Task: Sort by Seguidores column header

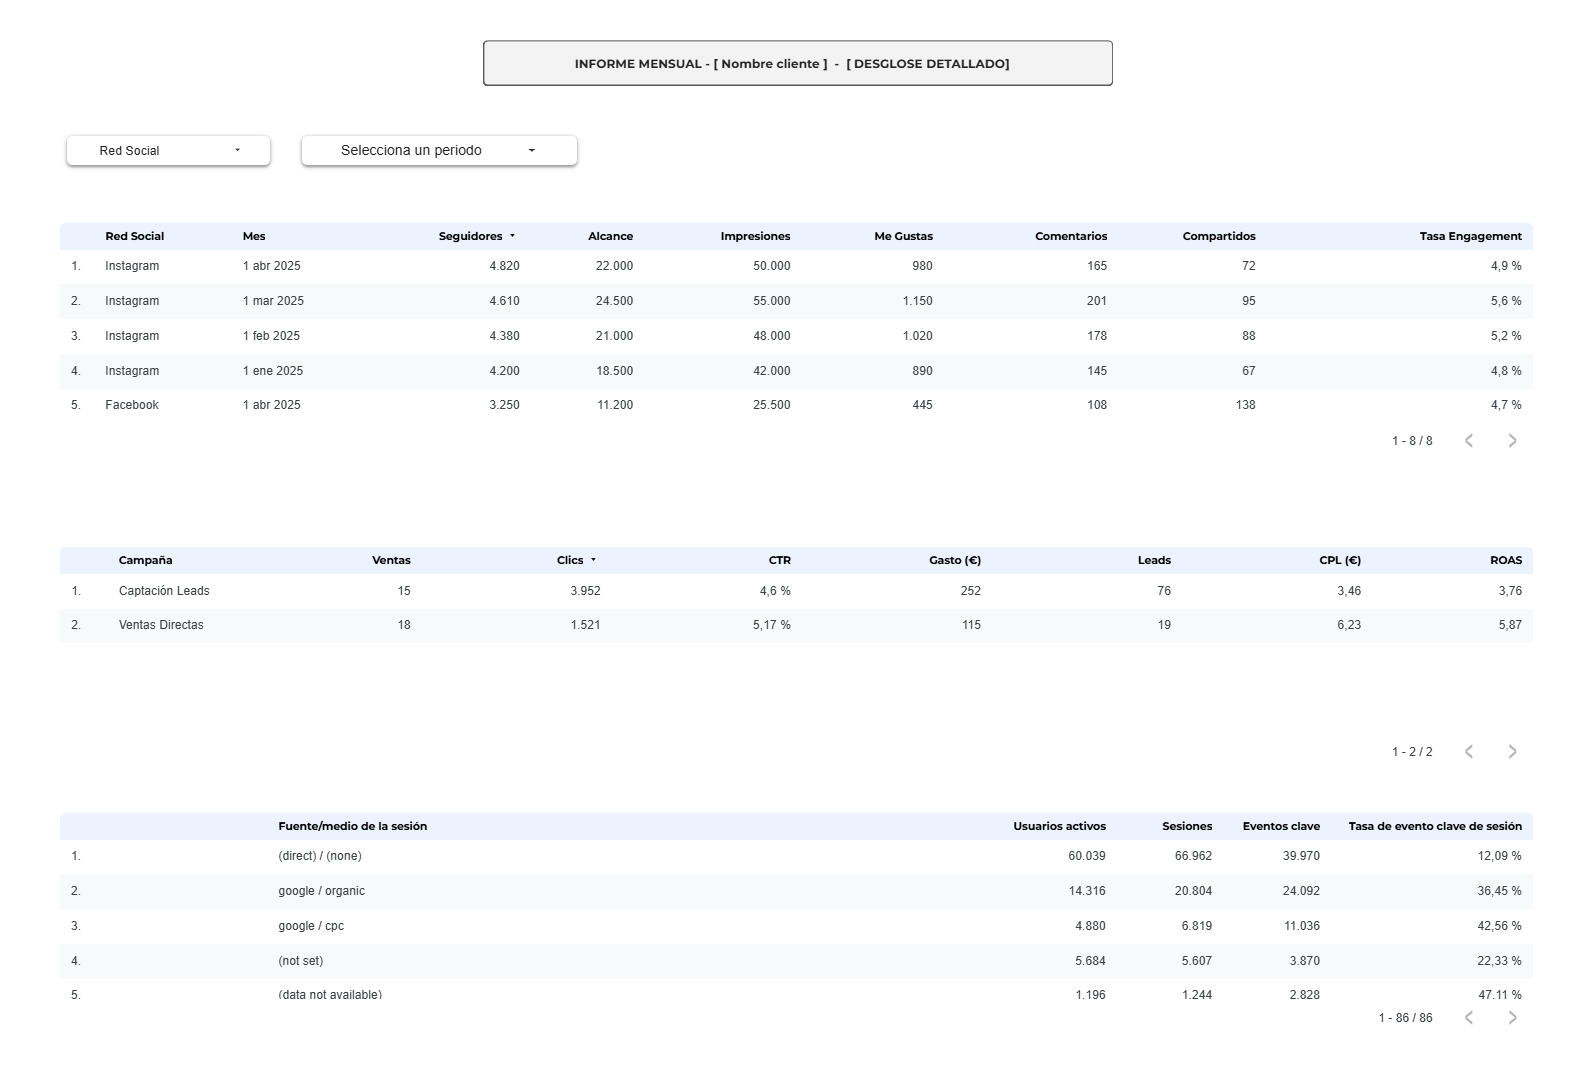Action: pos(471,237)
